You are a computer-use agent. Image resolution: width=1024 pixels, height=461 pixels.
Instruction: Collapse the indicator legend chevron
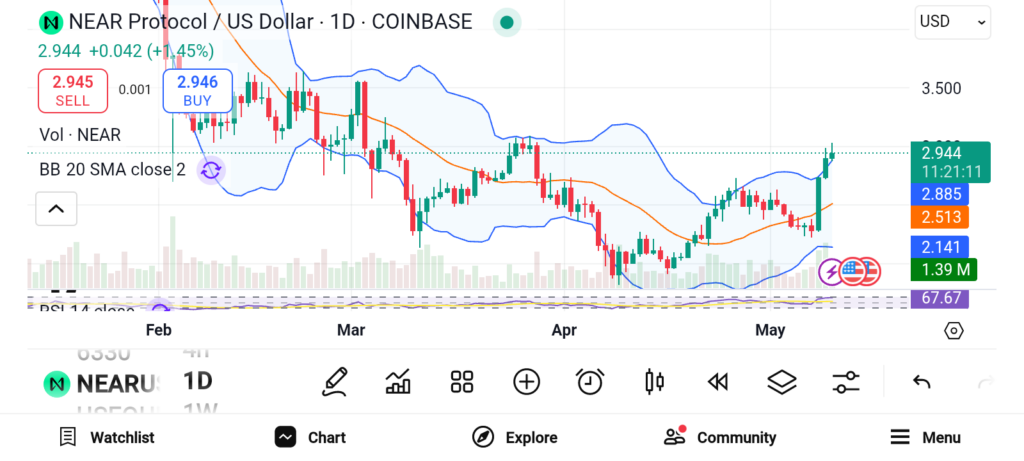(x=56, y=209)
